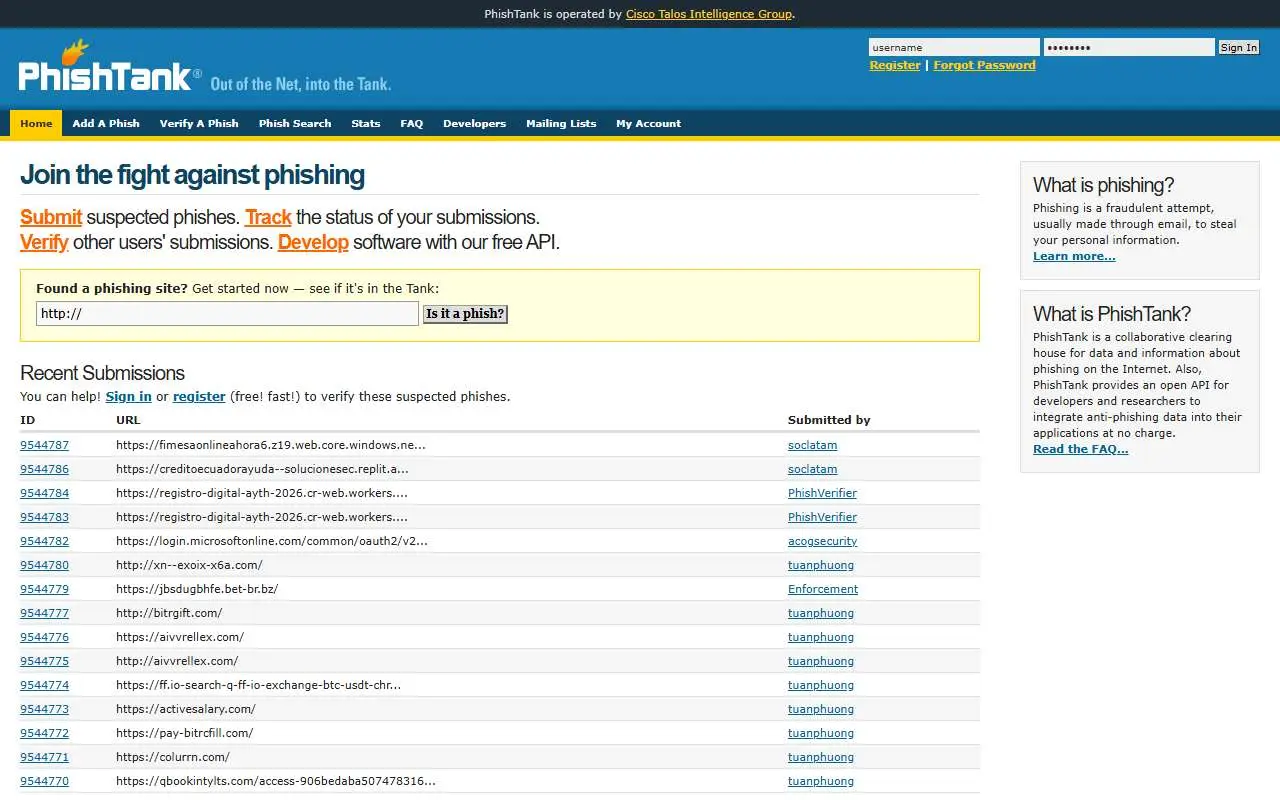Open acogsecurity submitter profile
This screenshot has width=1280, height=800.
click(x=822, y=541)
